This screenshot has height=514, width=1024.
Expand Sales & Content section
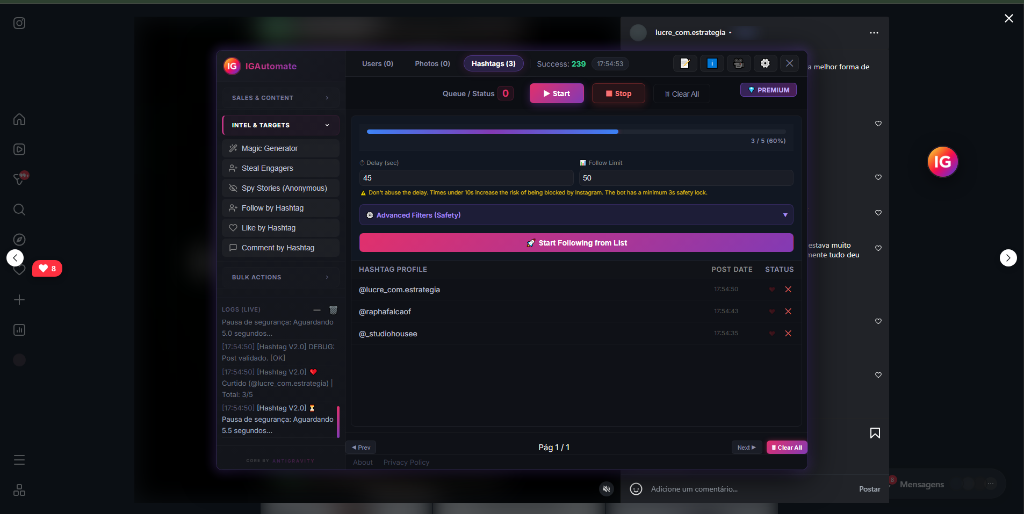click(281, 98)
